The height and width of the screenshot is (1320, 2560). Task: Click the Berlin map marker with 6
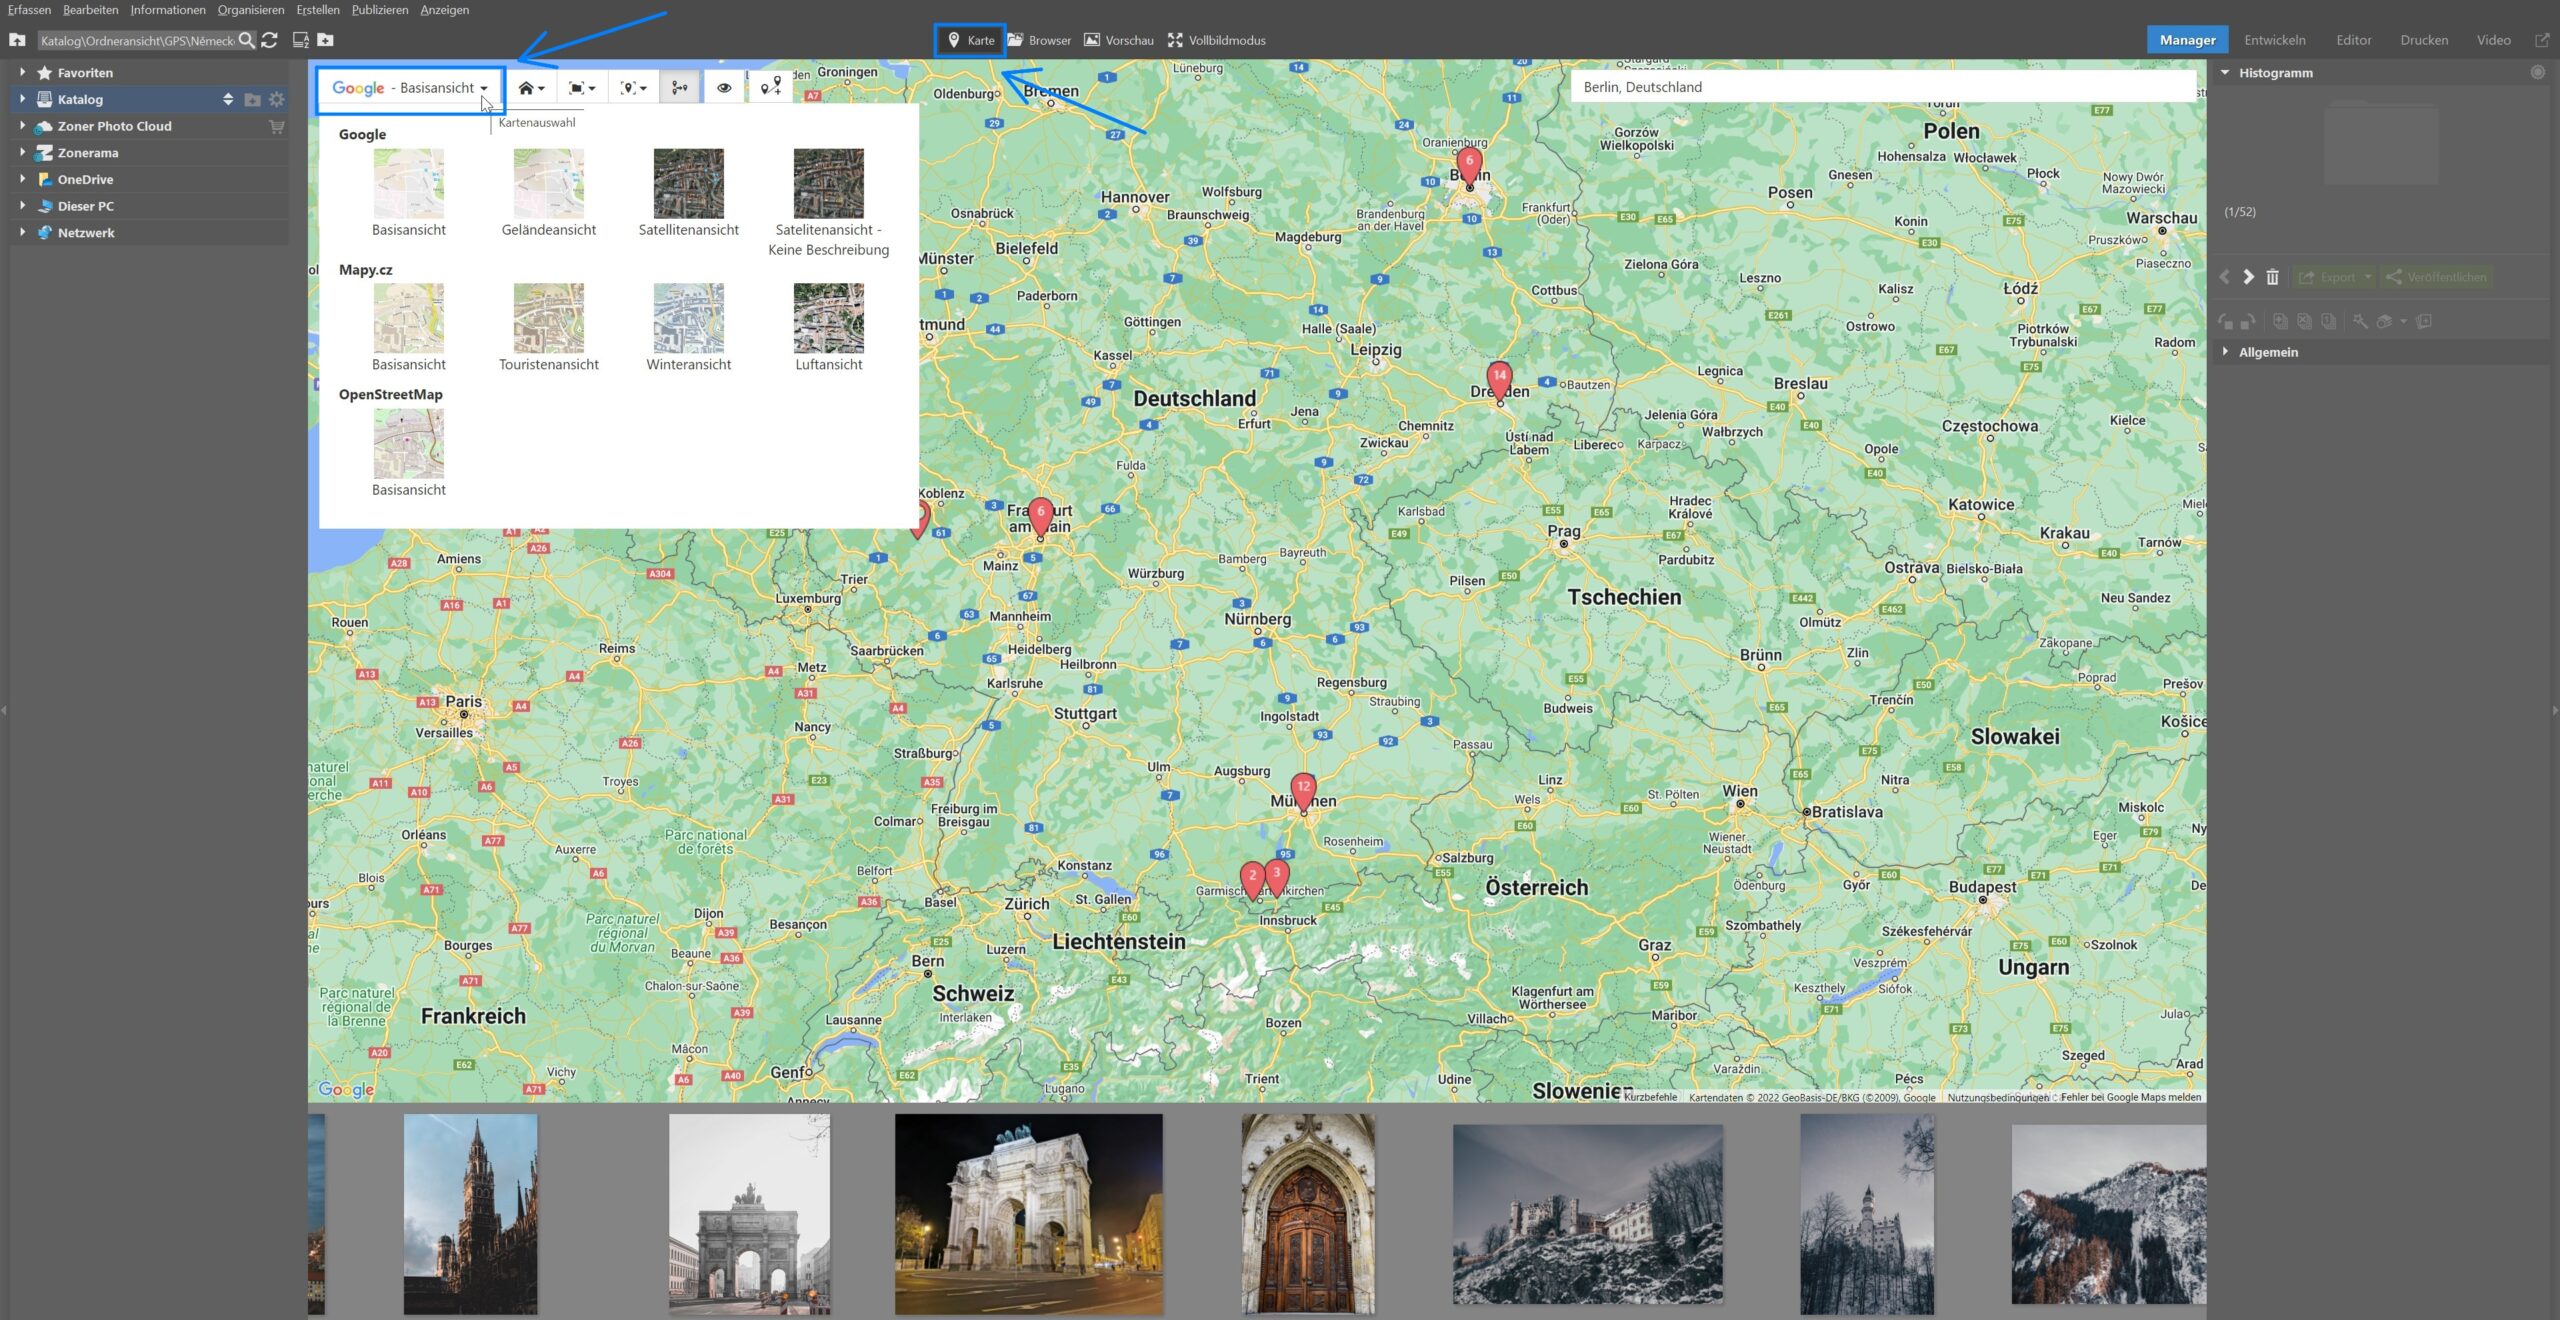1469,166
